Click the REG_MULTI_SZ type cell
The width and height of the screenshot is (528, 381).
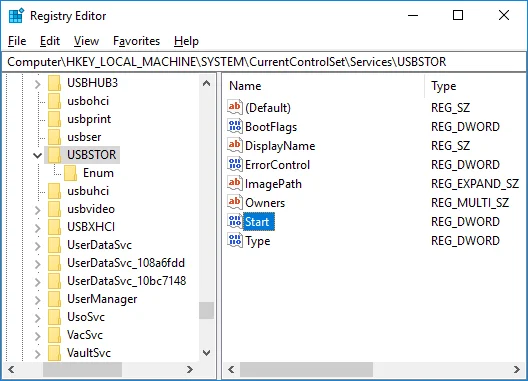point(470,203)
